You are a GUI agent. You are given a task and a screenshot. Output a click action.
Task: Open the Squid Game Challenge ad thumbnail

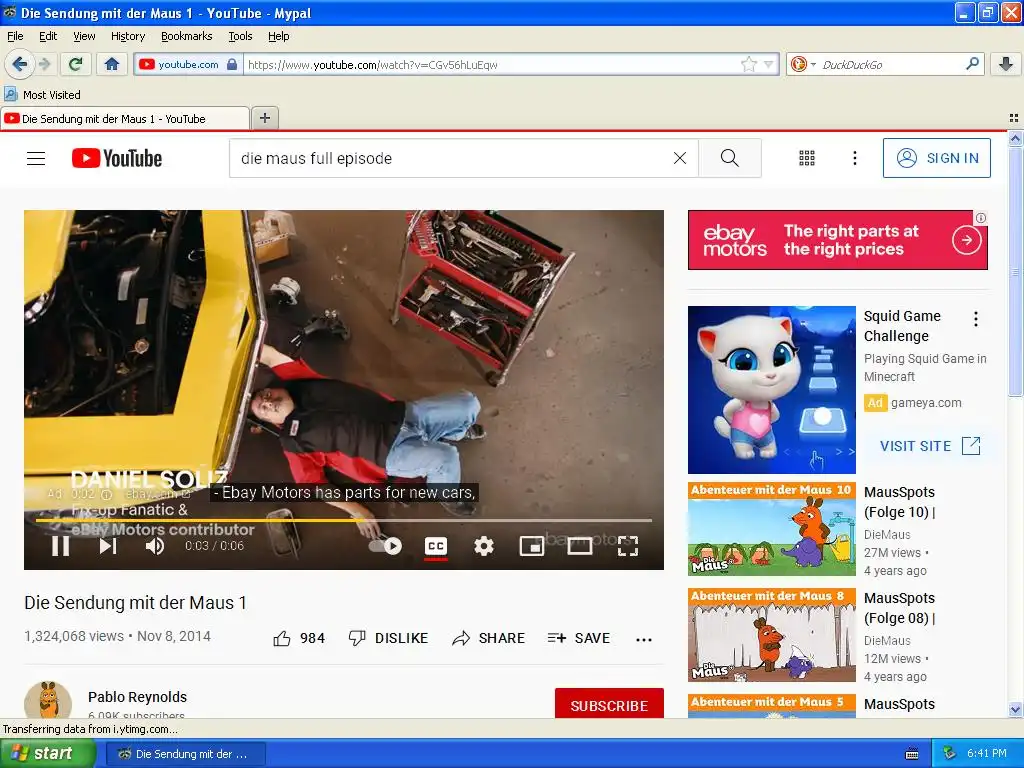click(x=771, y=390)
